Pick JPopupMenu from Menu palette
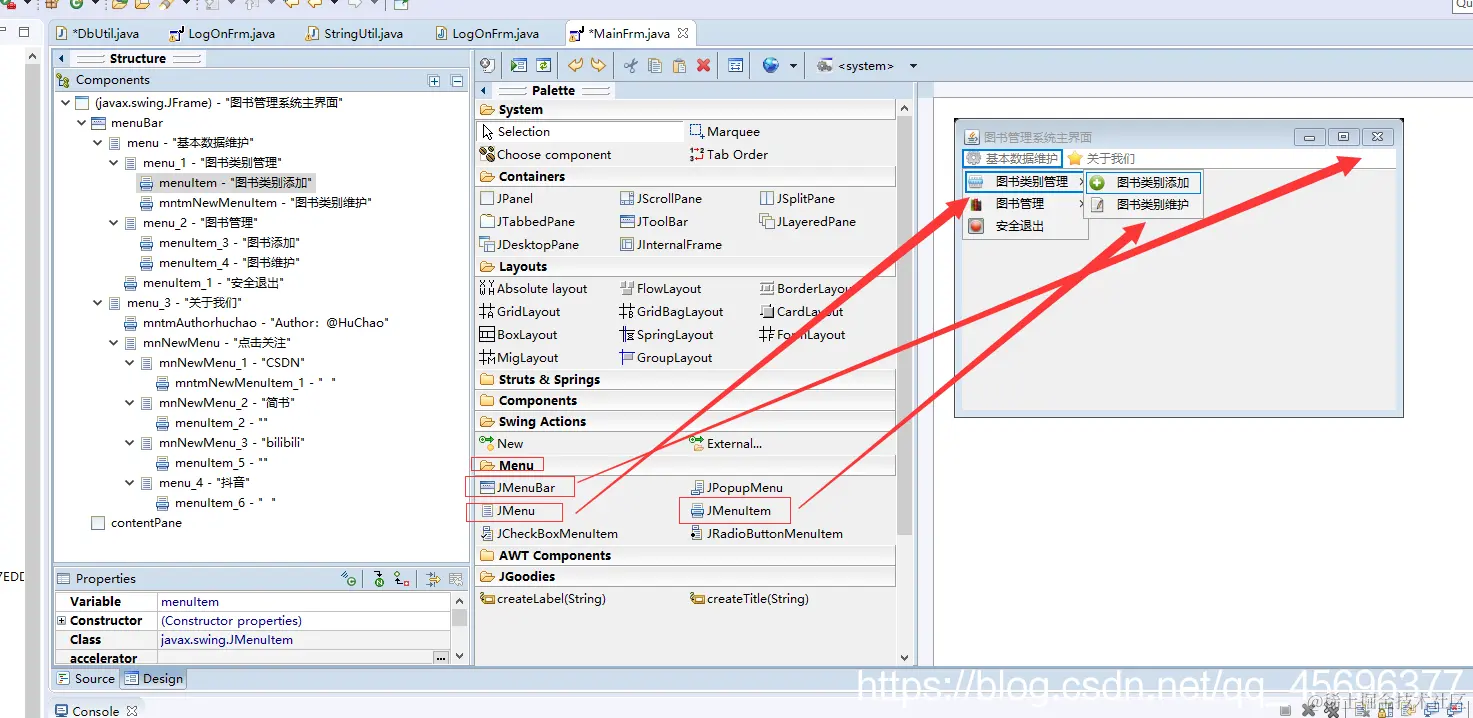This screenshot has height=718, width=1473. (737, 488)
